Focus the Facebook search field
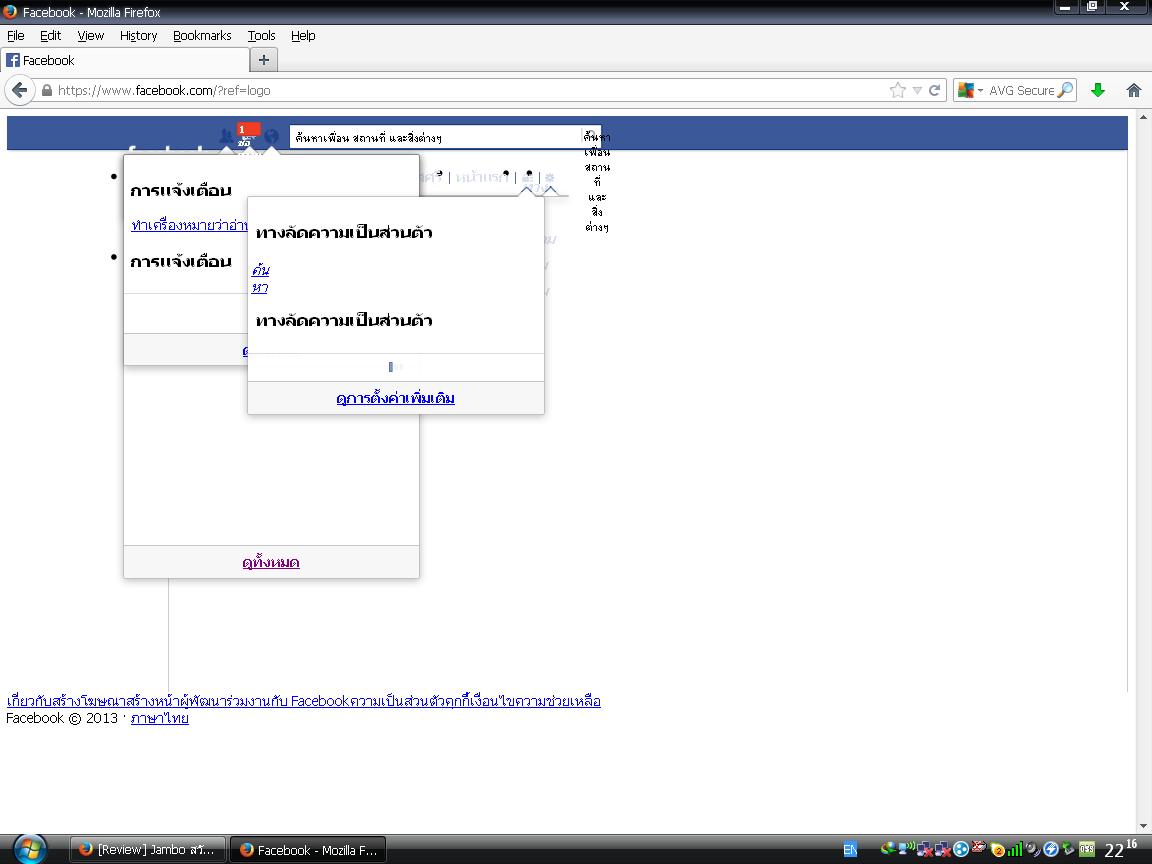 click(436, 137)
